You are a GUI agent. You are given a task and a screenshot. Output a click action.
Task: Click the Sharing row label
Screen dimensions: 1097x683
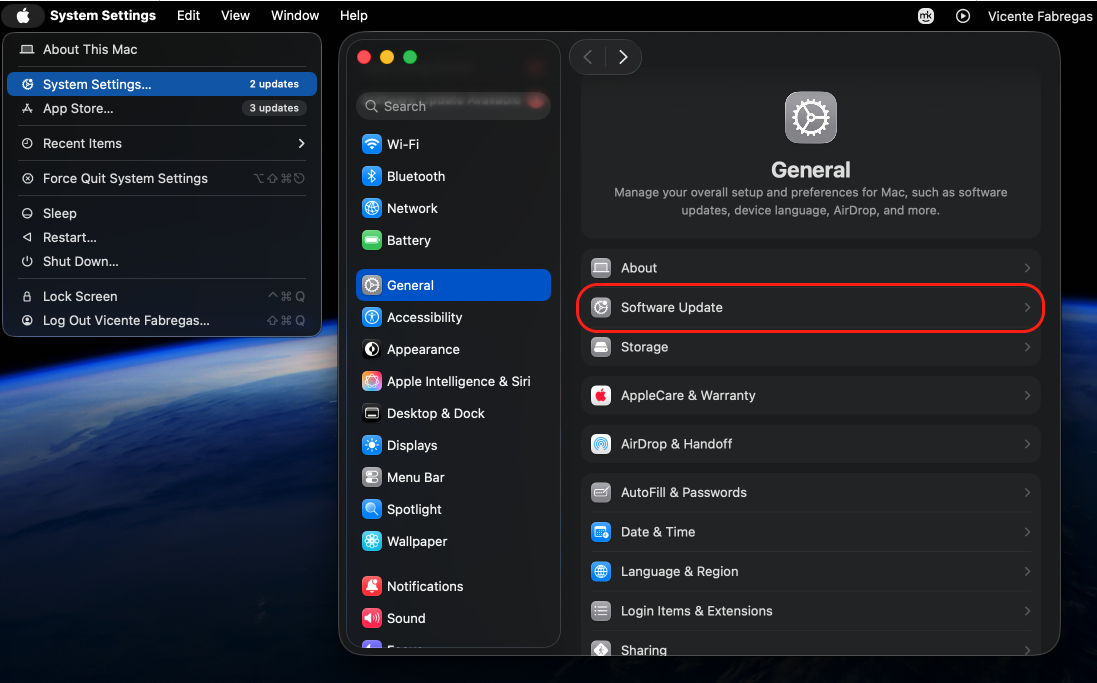coord(644,649)
